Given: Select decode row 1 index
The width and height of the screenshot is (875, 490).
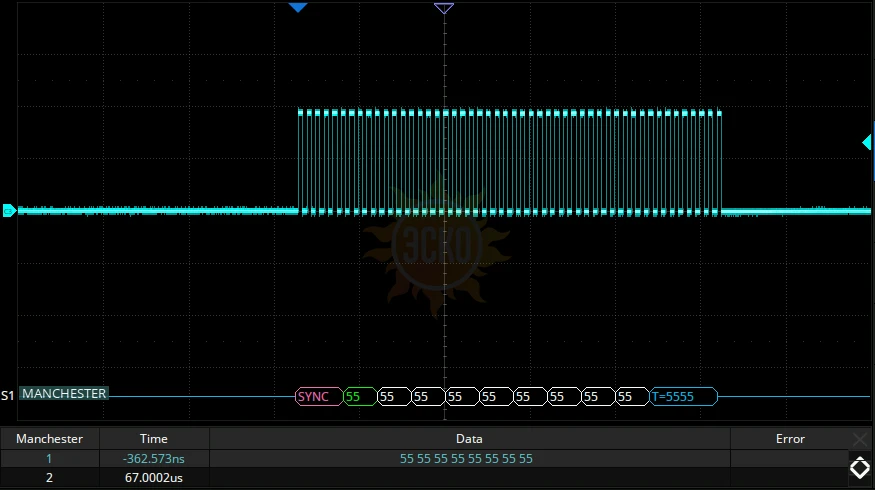Looking at the screenshot, I should coord(49,458).
